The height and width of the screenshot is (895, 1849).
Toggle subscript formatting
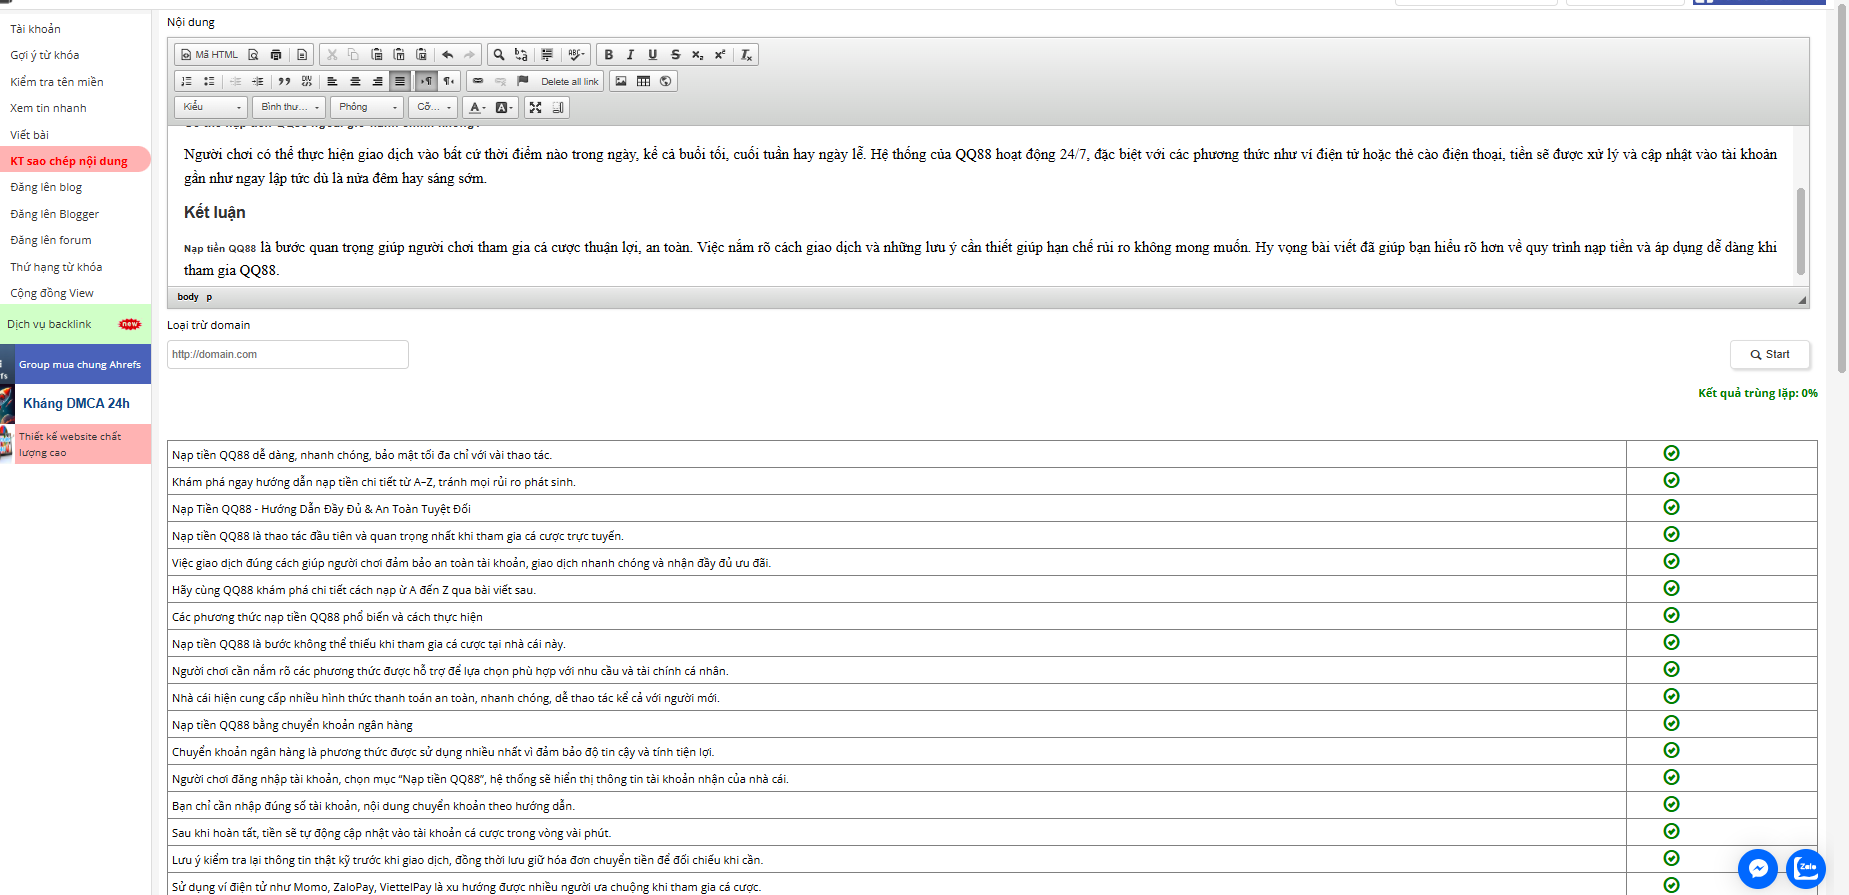click(697, 55)
